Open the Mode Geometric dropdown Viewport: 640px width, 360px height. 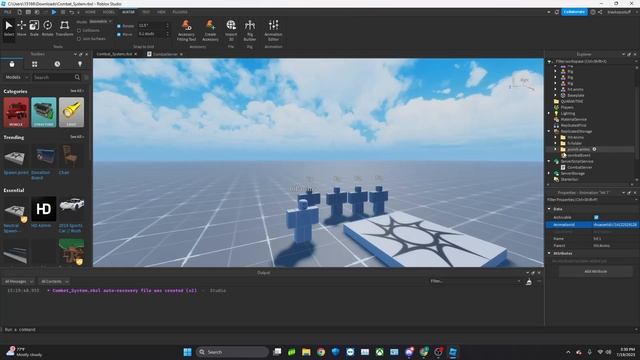[x=100, y=22]
